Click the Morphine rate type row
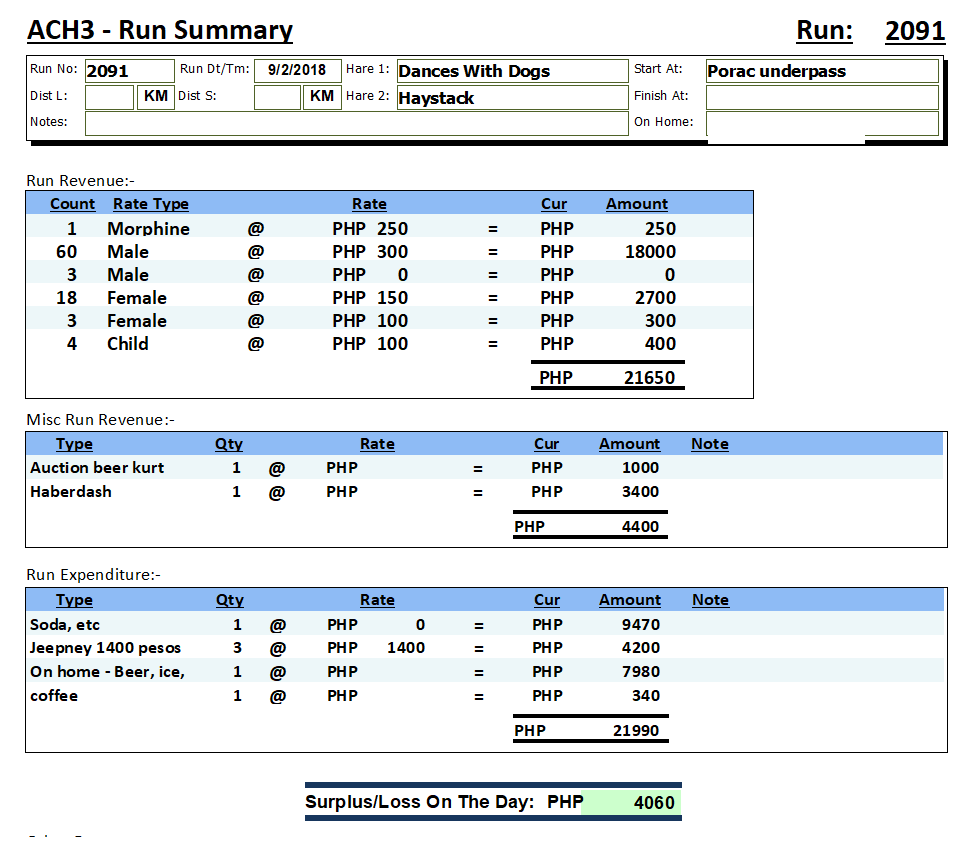The image size is (977, 845). click(148, 229)
